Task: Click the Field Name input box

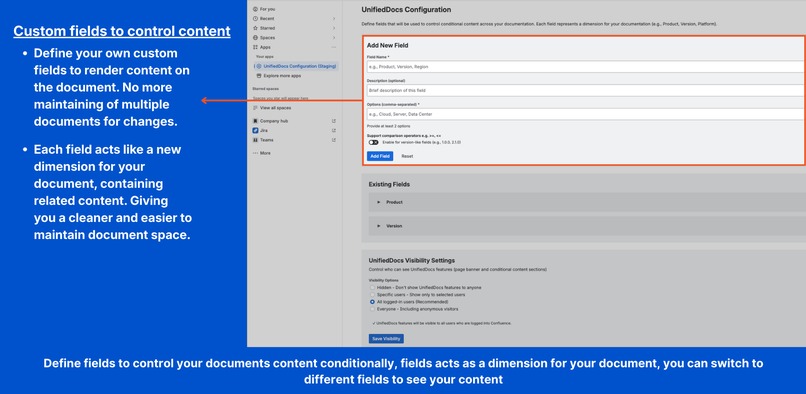Action: pyautogui.click(x=586, y=67)
